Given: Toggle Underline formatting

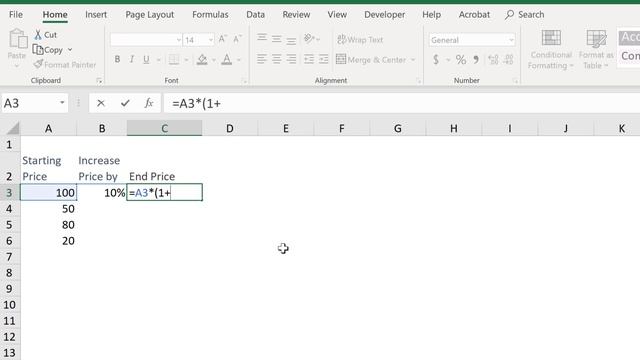Looking at the screenshot, I should coord(146,60).
